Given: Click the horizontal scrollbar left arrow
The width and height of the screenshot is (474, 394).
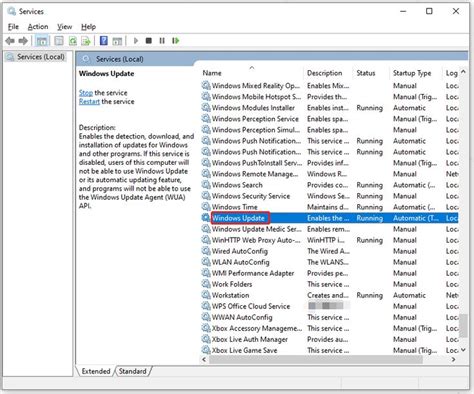Looking at the screenshot, I should [204, 359].
